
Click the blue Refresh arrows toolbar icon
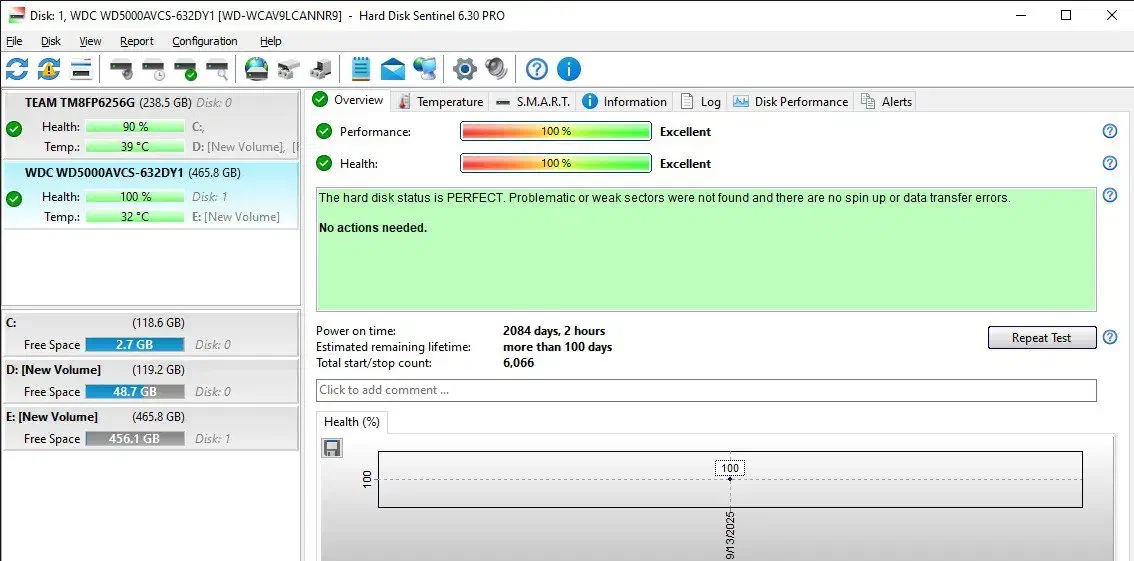17,69
